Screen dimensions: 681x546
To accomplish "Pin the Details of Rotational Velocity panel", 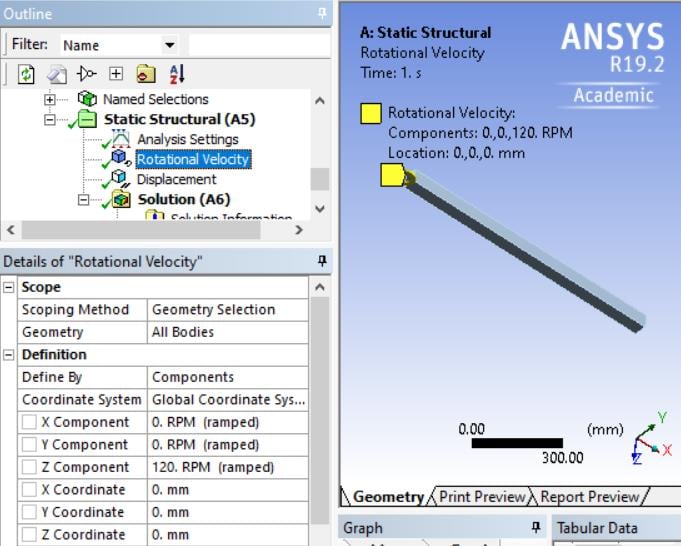I will [322, 261].
